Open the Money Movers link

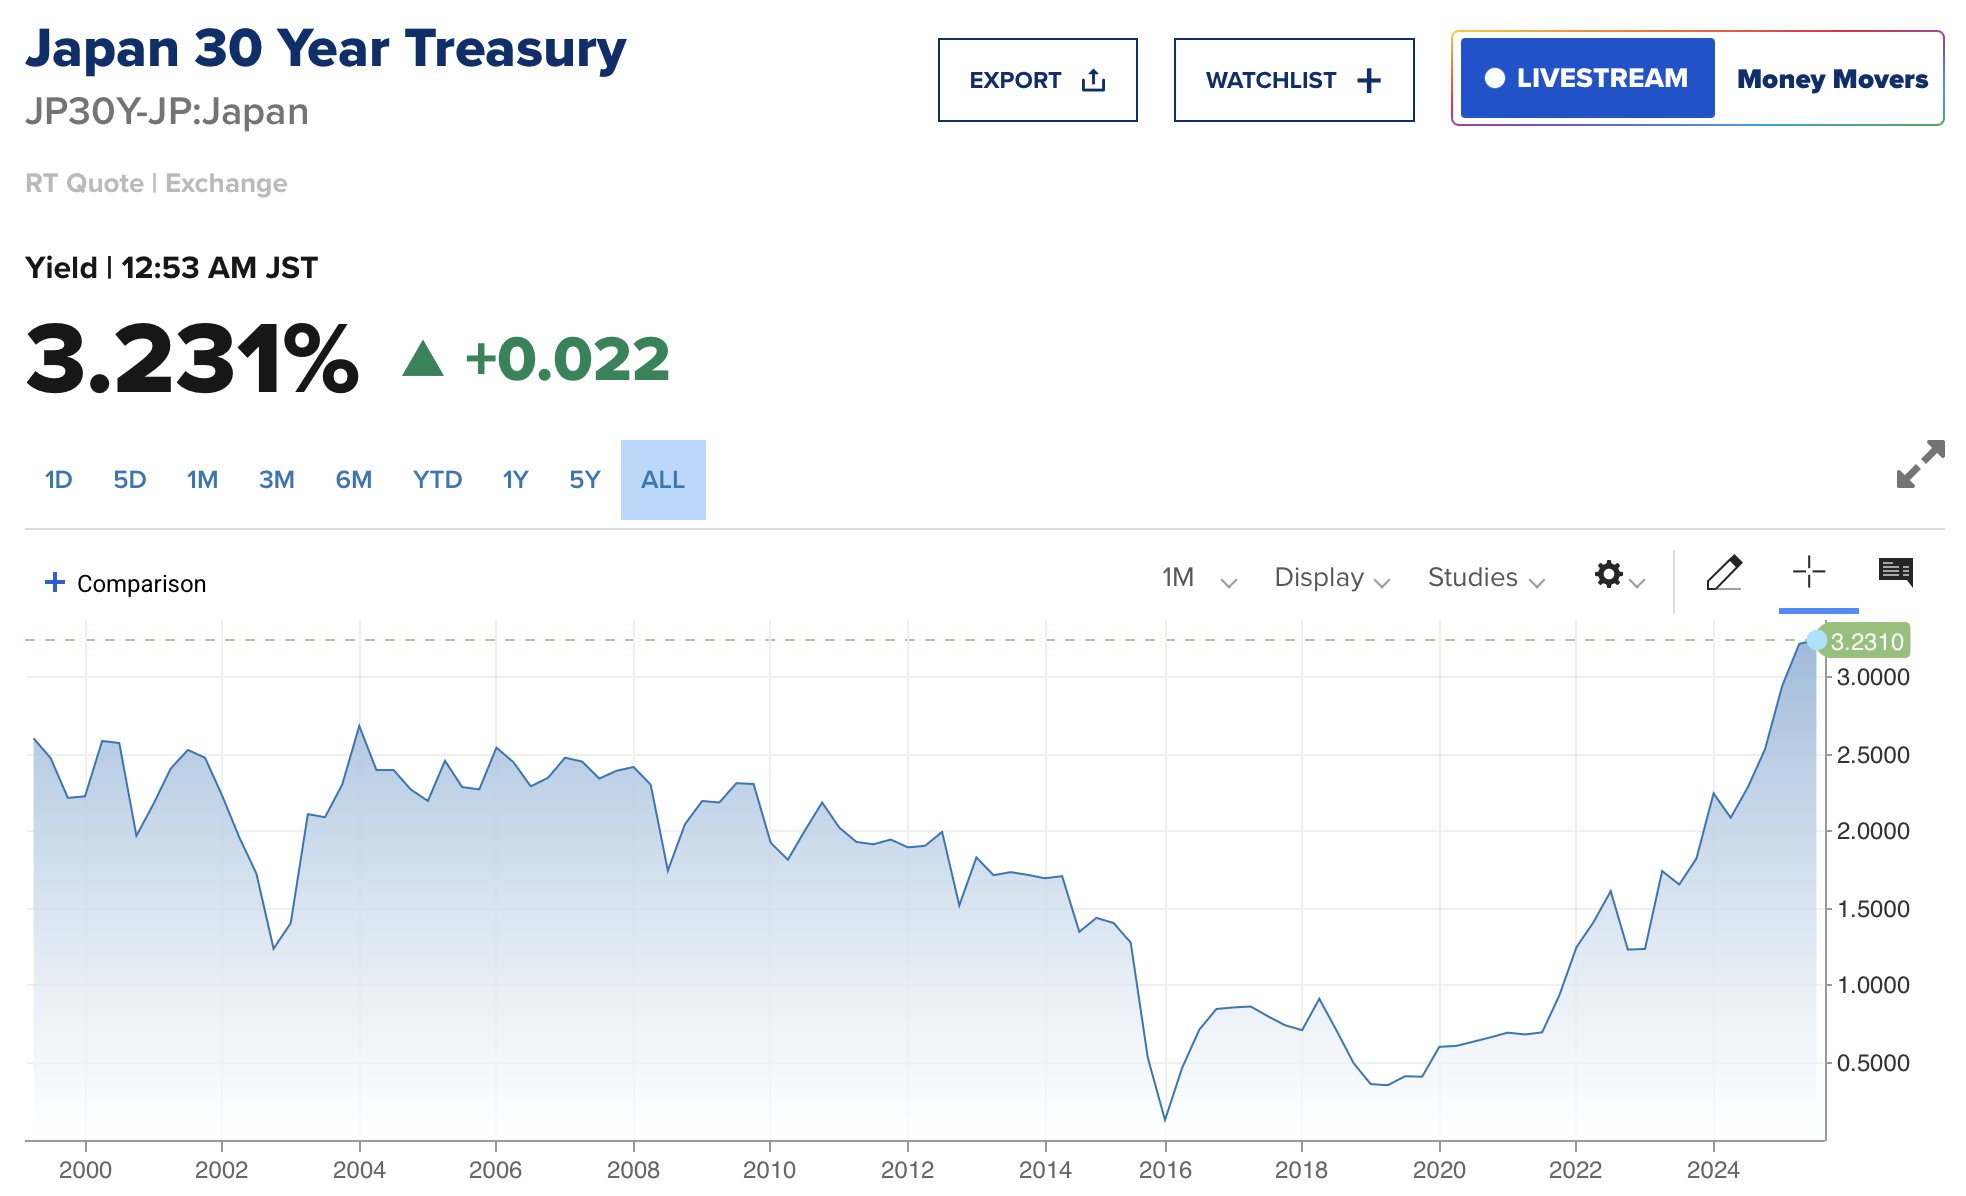pyautogui.click(x=1832, y=79)
